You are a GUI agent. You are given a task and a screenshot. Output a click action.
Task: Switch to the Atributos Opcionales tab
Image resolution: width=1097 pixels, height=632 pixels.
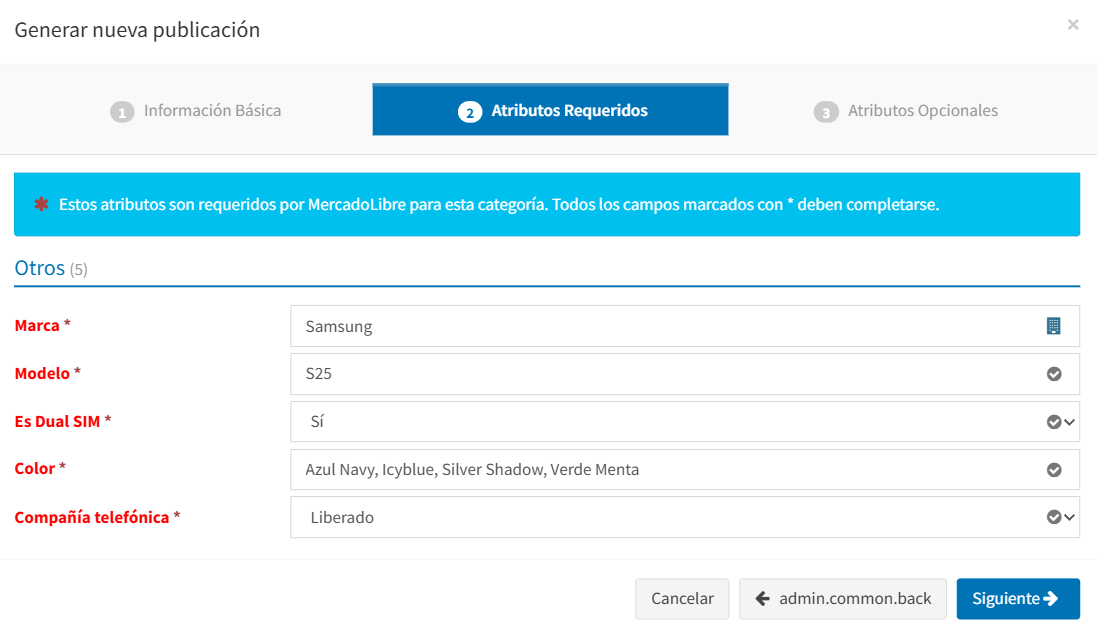(x=906, y=111)
